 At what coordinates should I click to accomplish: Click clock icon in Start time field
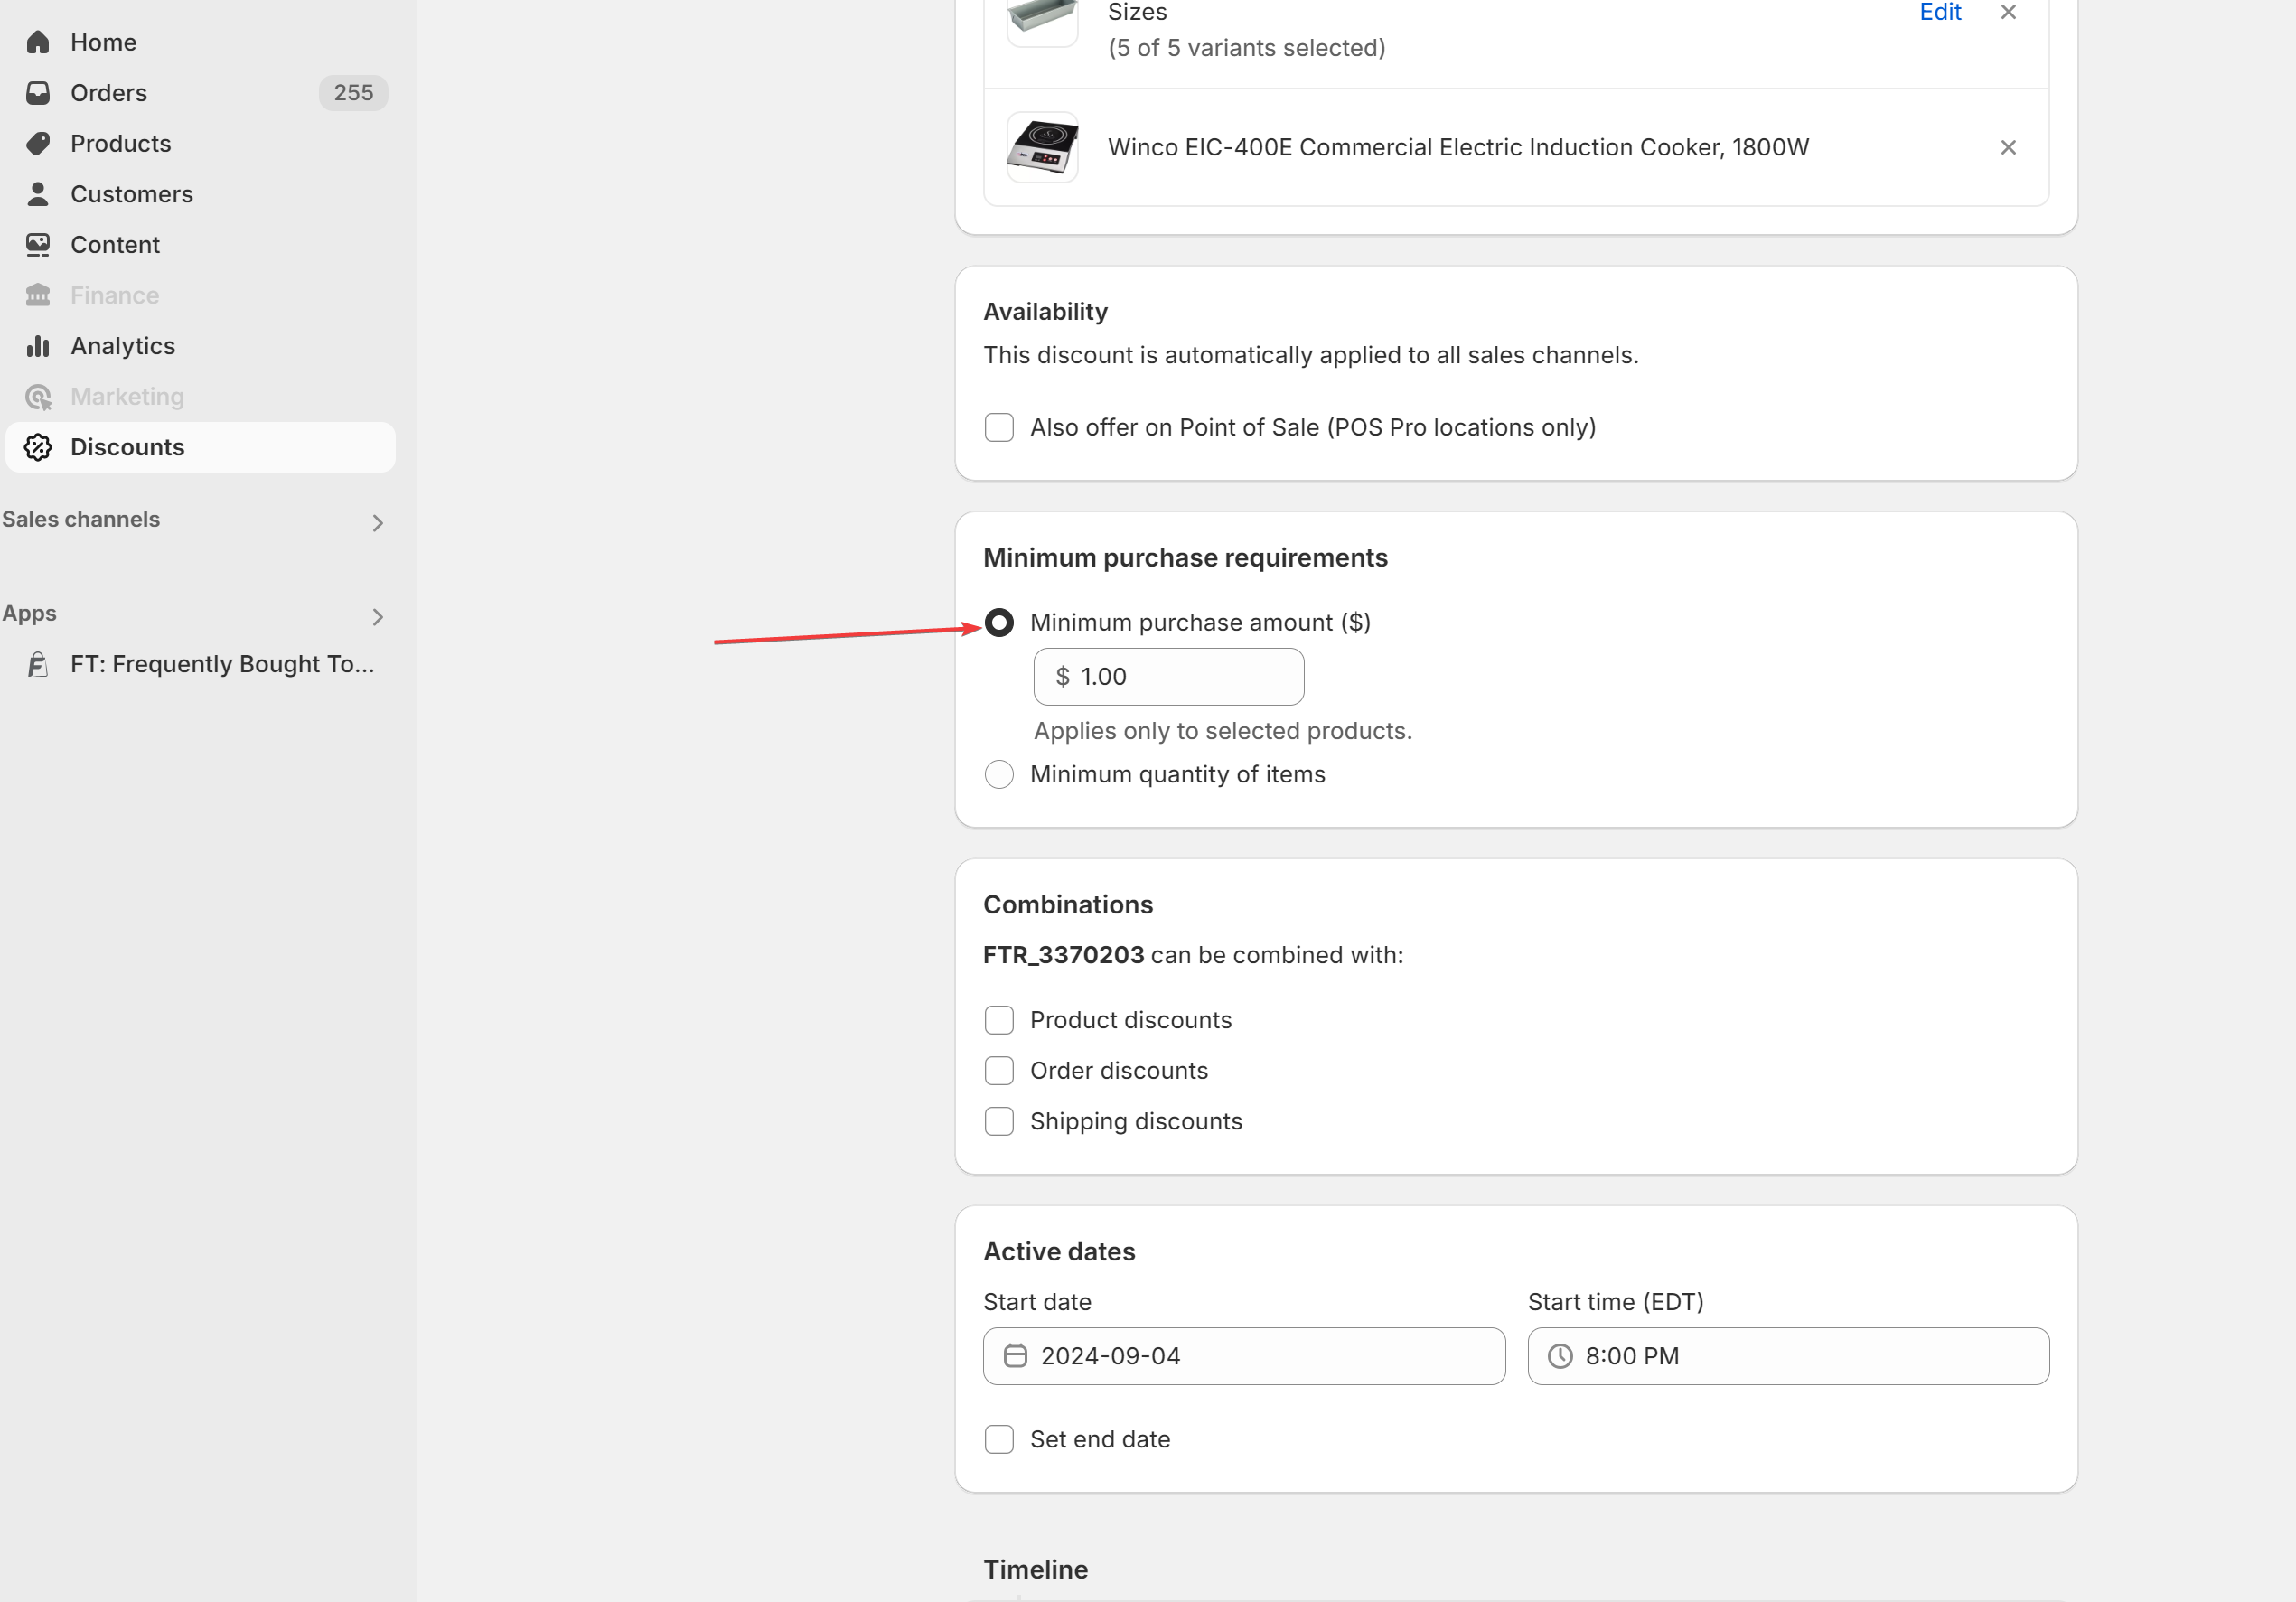click(x=1560, y=1356)
